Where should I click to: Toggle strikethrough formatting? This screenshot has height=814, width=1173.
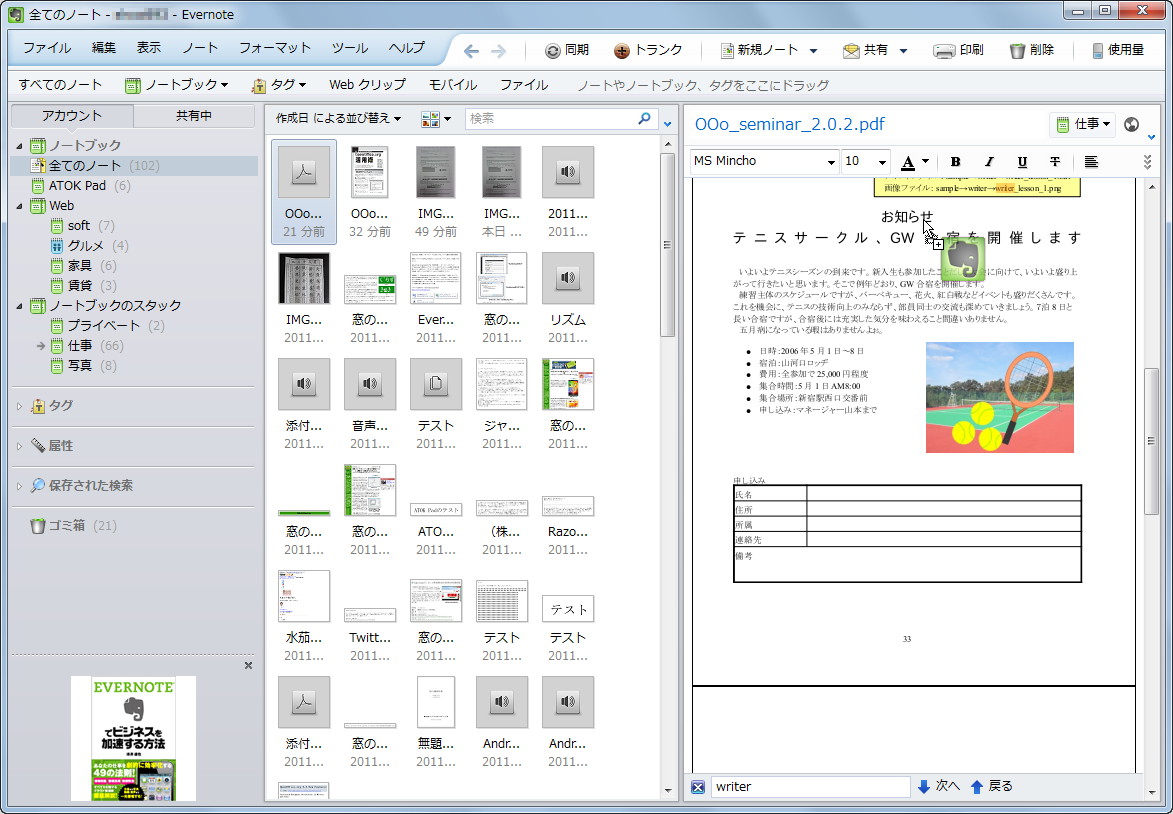click(x=1054, y=162)
